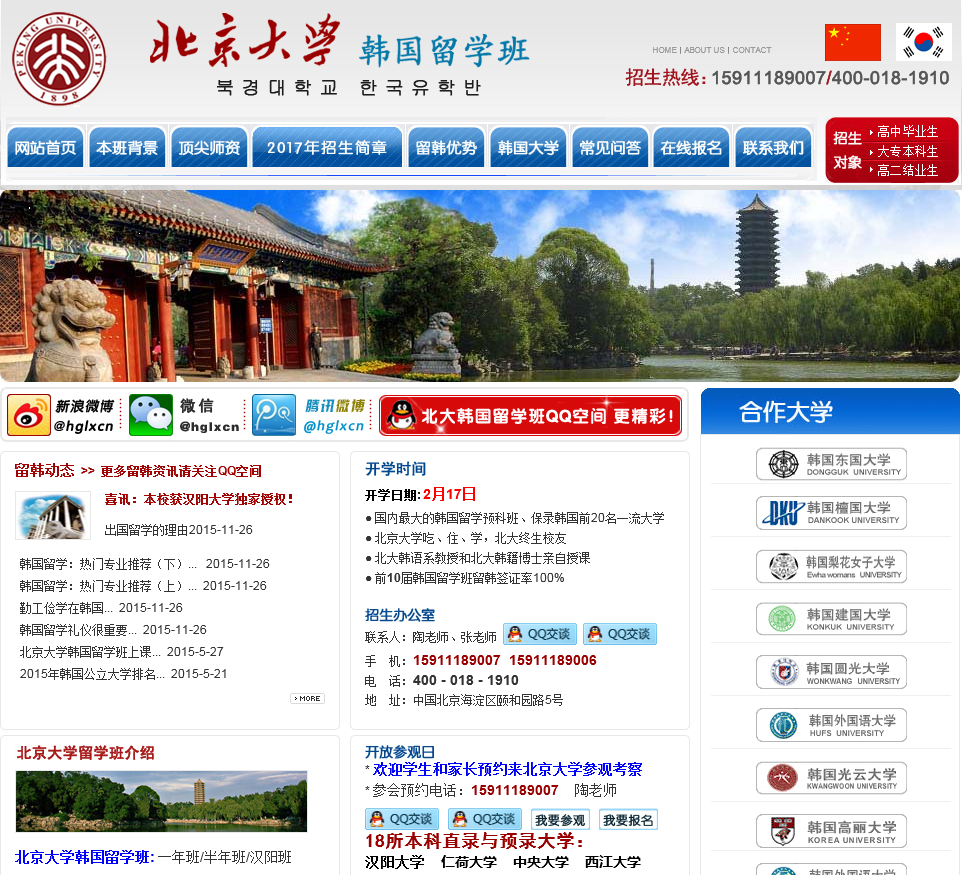Click 高二结业生 in red recruitment box
This screenshot has width=962, height=875.
pyautogui.click(x=907, y=170)
